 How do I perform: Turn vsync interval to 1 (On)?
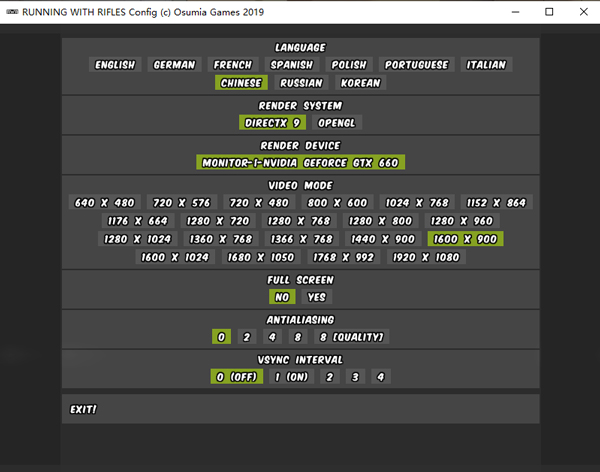click(291, 377)
